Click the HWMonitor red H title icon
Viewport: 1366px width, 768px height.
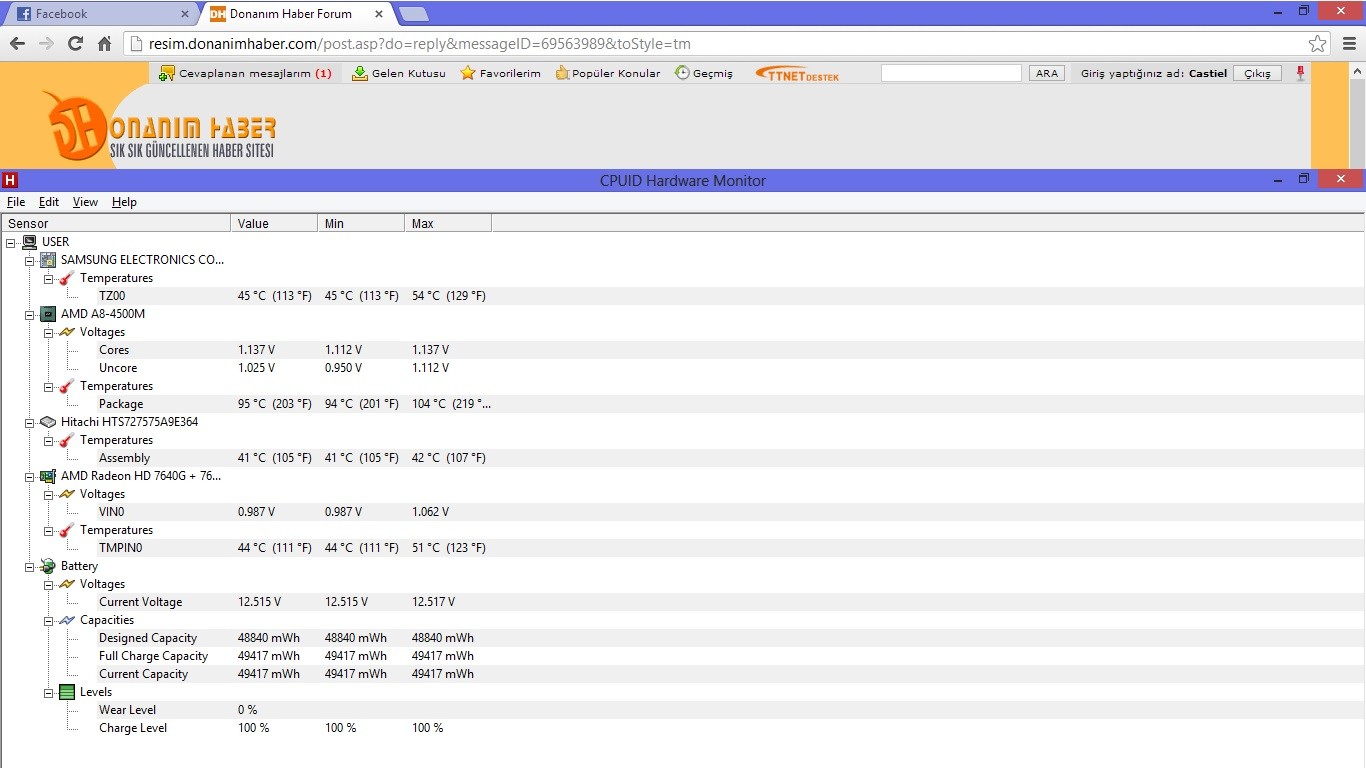coord(10,180)
